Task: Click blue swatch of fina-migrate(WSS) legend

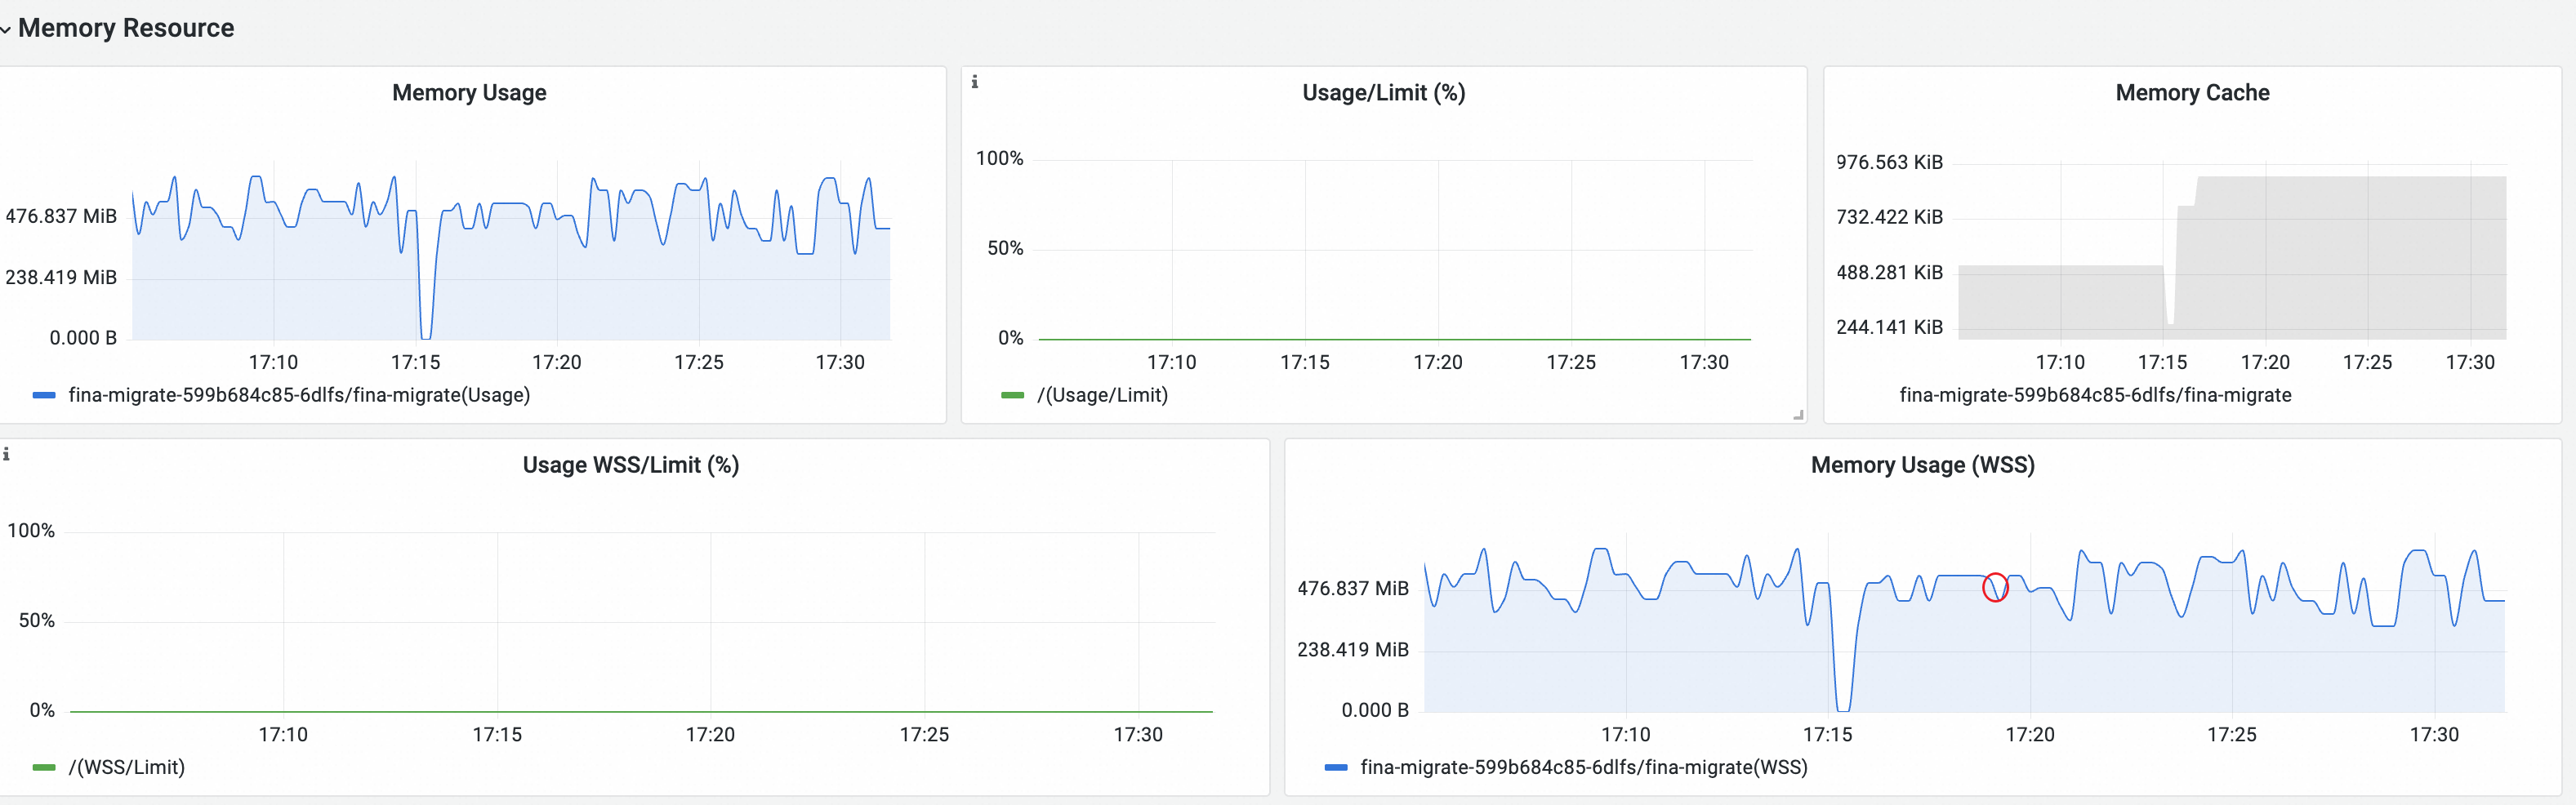Action: click(1336, 768)
